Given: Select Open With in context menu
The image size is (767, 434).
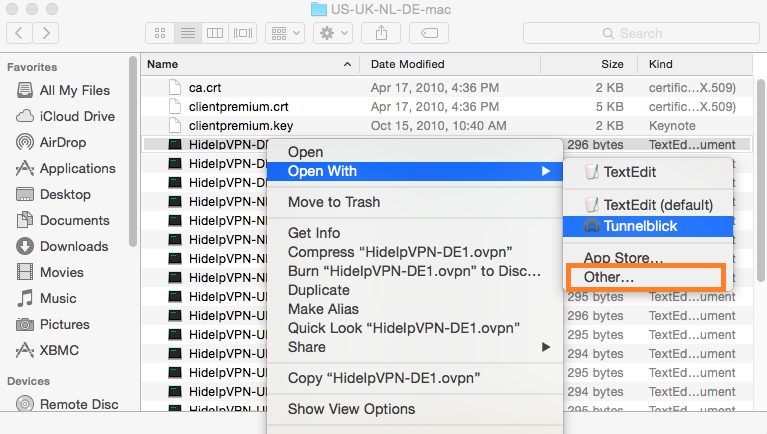Looking at the screenshot, I should tap(415, 171).
